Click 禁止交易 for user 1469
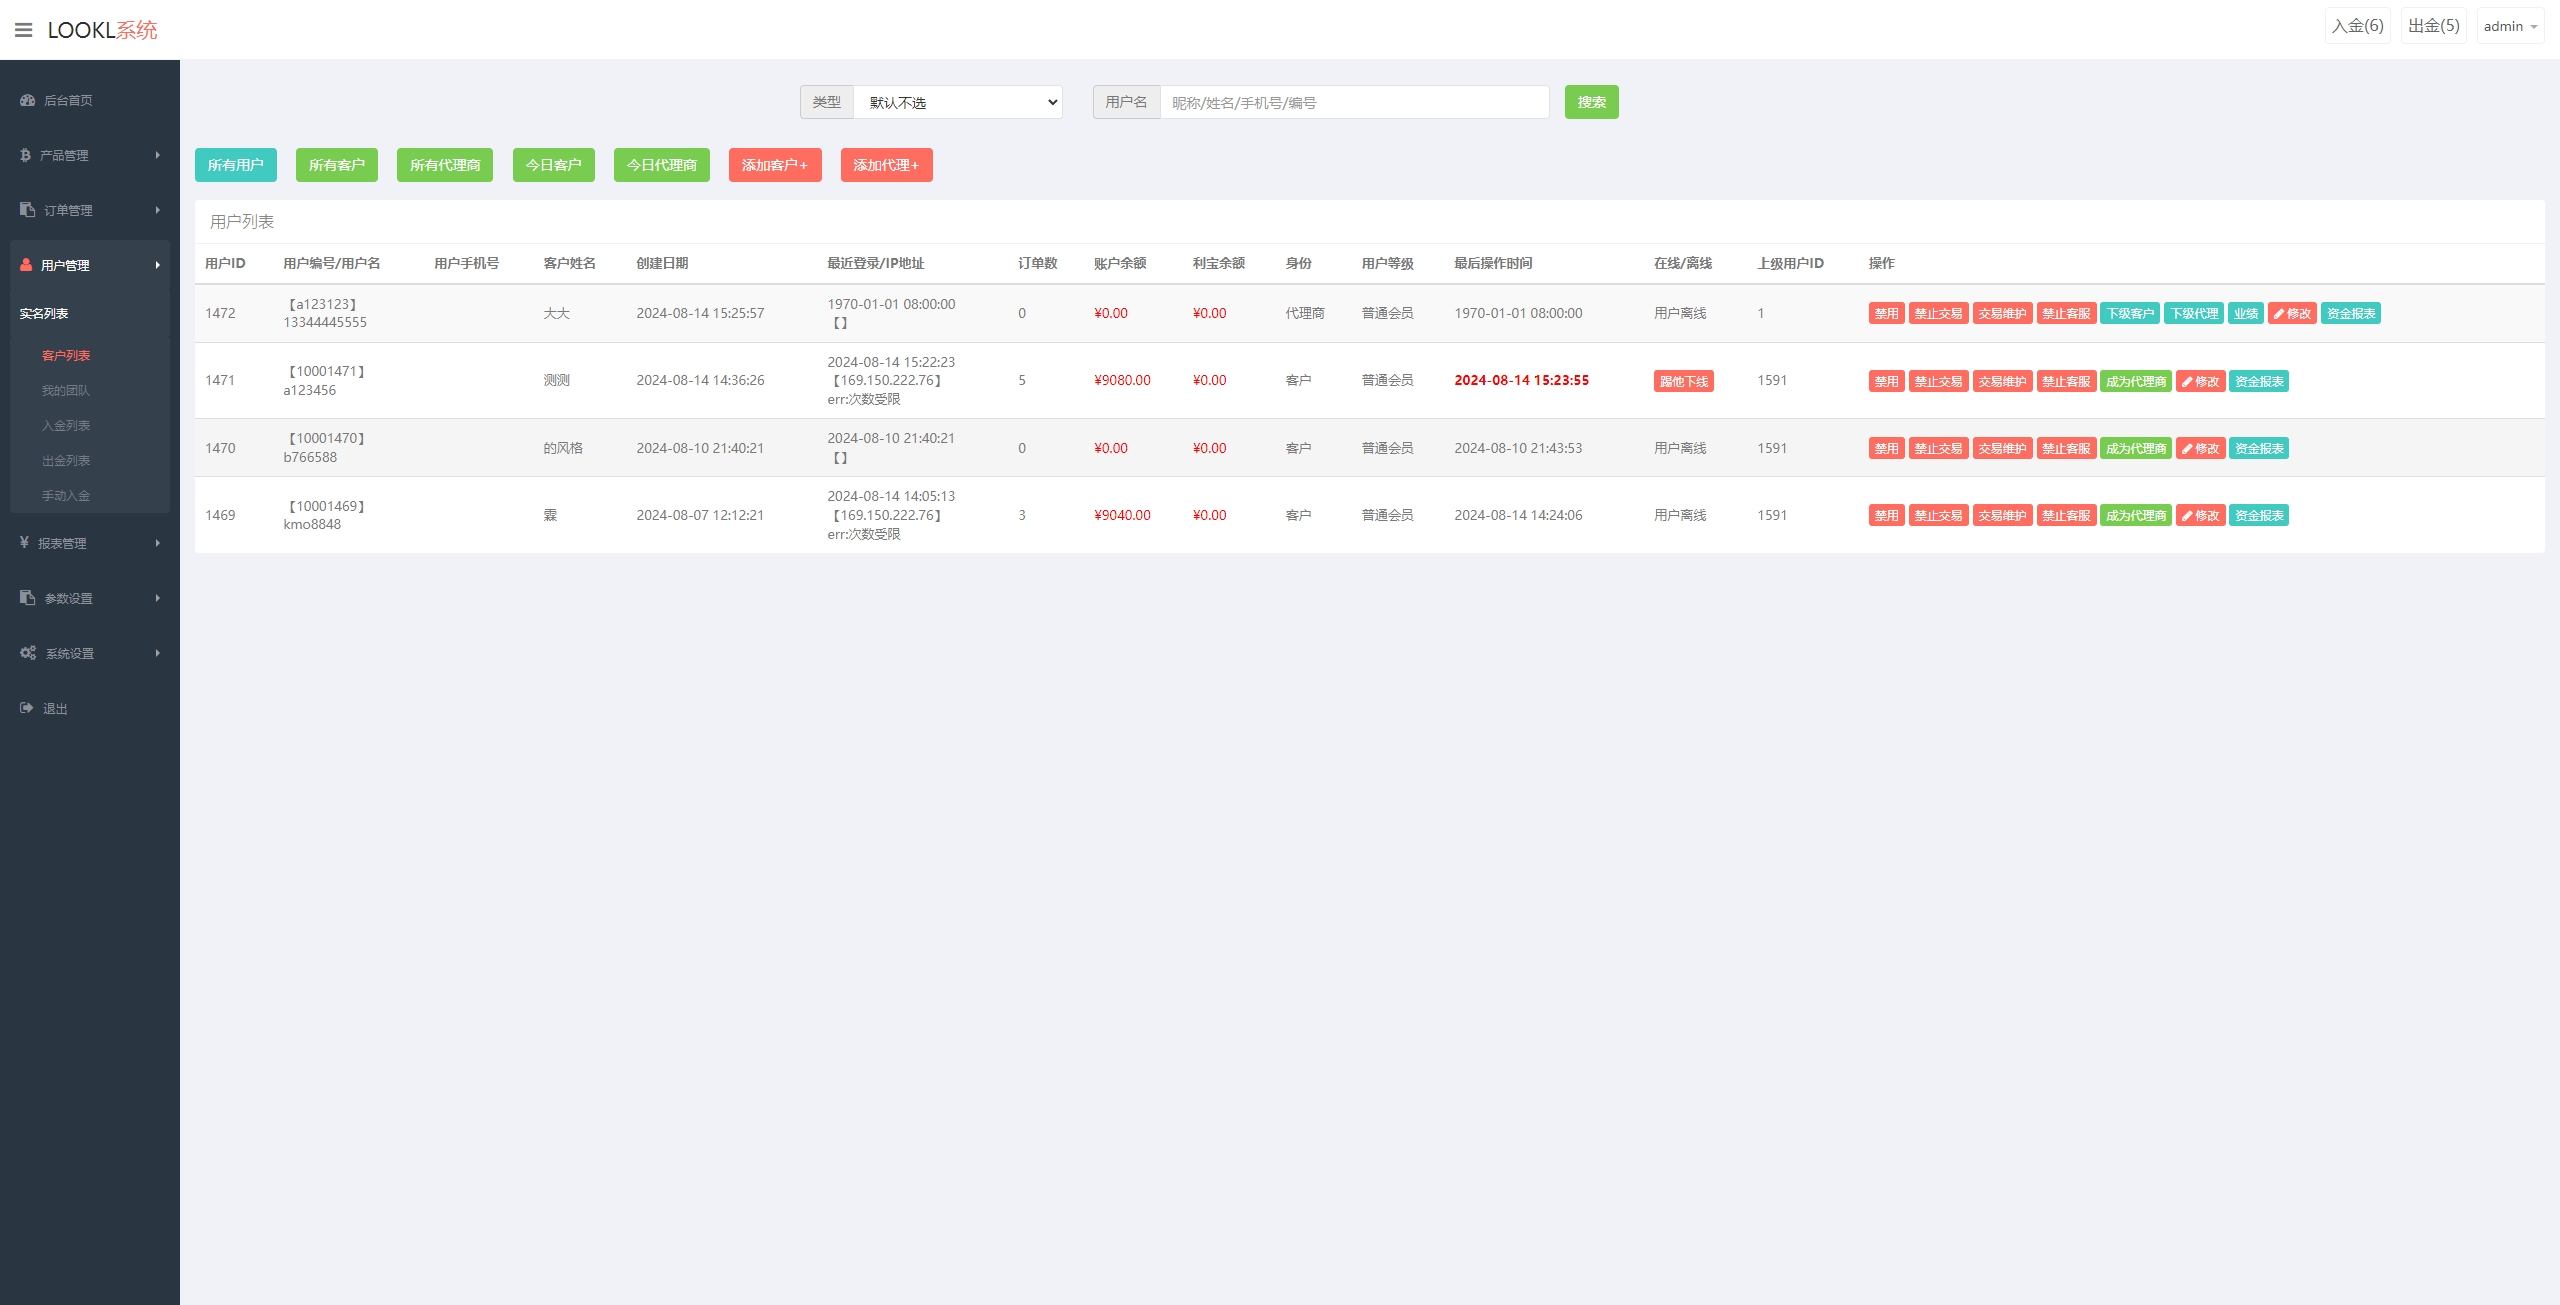2560x1305 pixels. click(x=1938, y=516)
